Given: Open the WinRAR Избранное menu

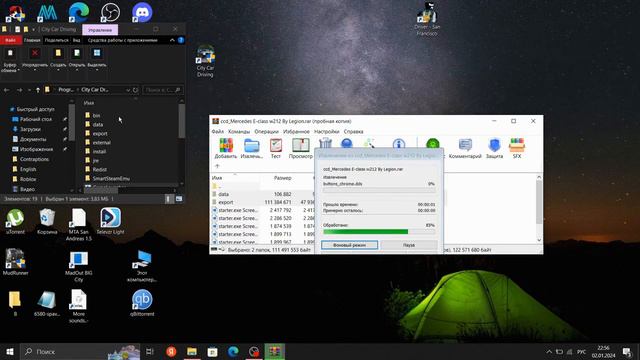Looking at the screenshot, I should click(296, 131).
